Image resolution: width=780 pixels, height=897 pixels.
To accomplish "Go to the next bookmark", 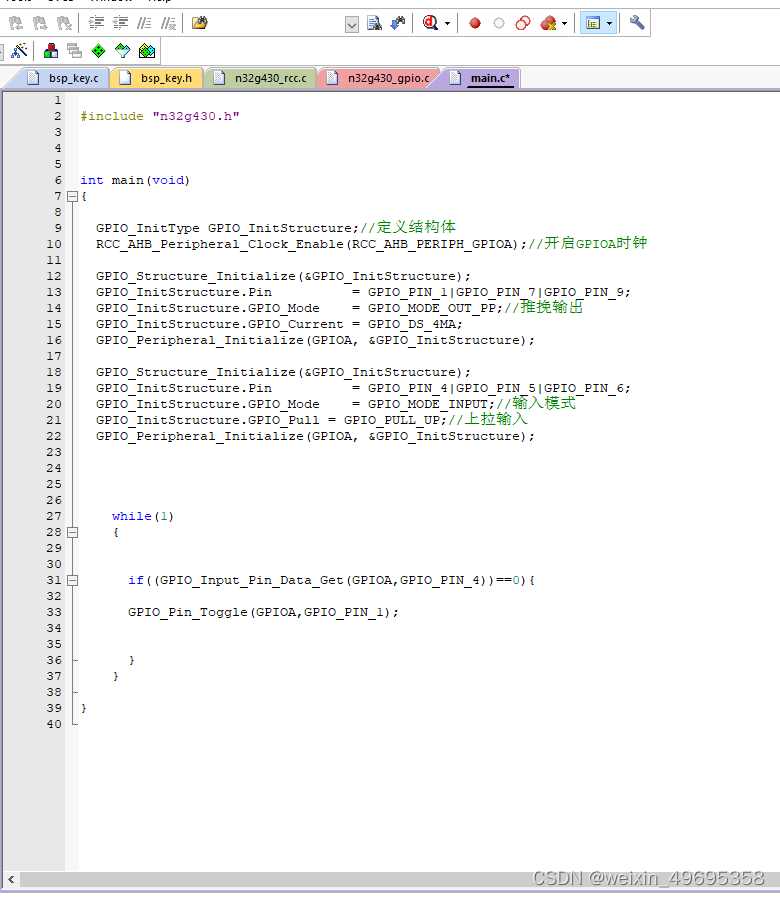I will click(39, 23).
